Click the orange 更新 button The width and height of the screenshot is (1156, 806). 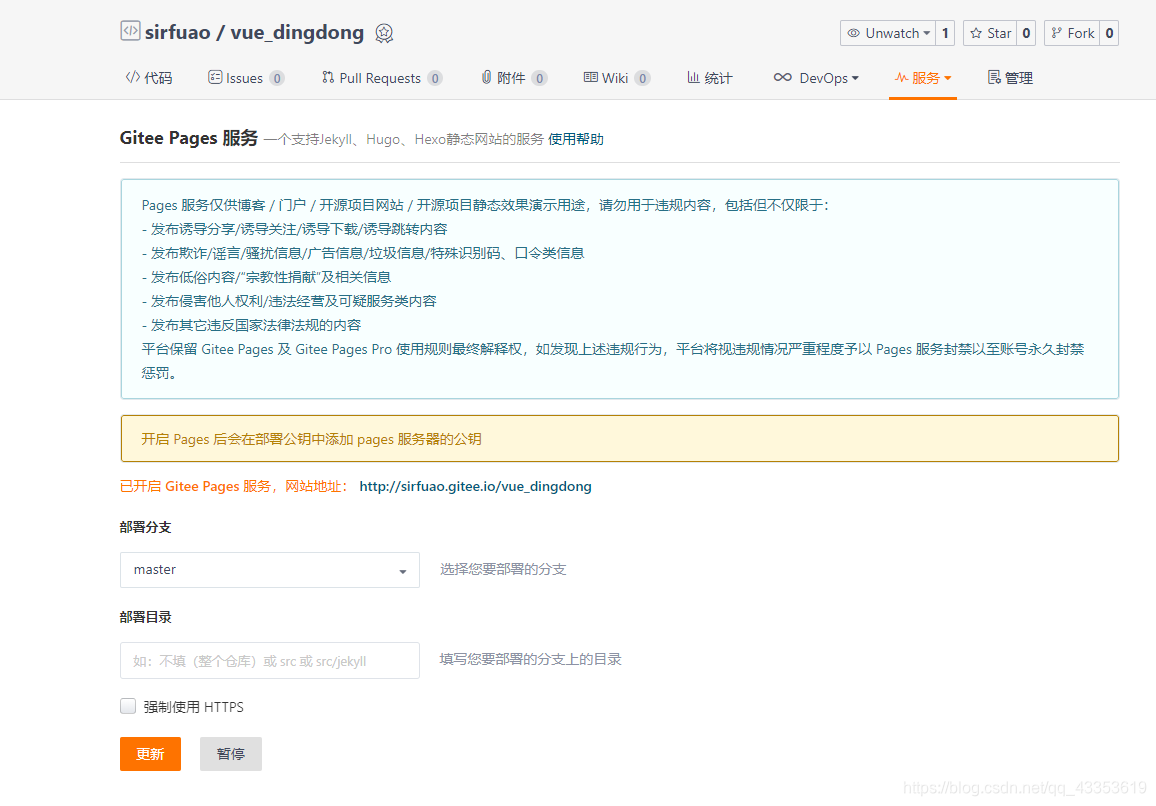coord(150,754)
